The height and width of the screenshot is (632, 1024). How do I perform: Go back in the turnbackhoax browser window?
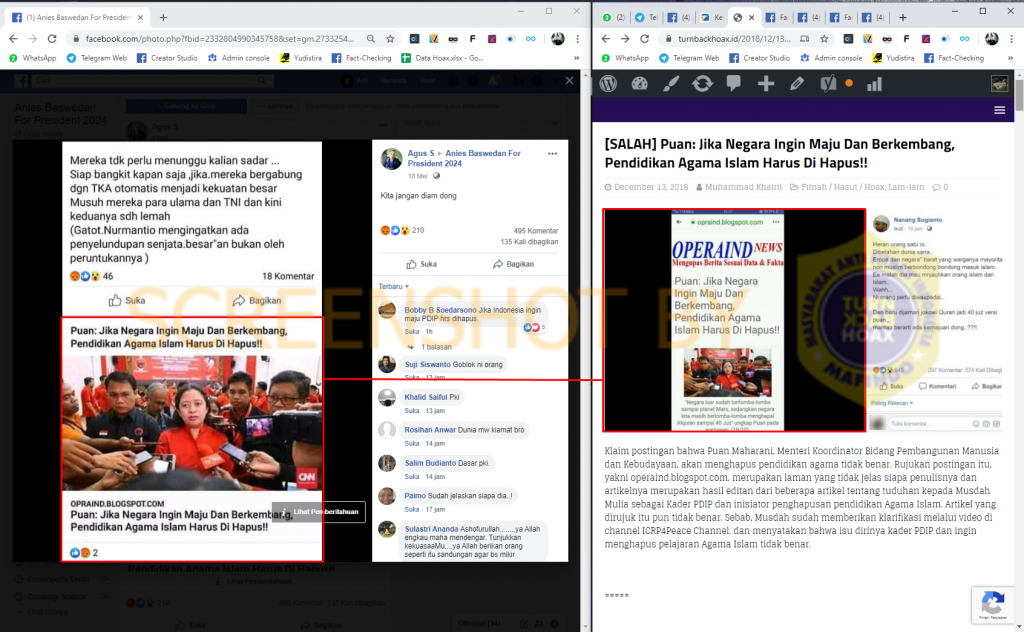coord(605,39)
